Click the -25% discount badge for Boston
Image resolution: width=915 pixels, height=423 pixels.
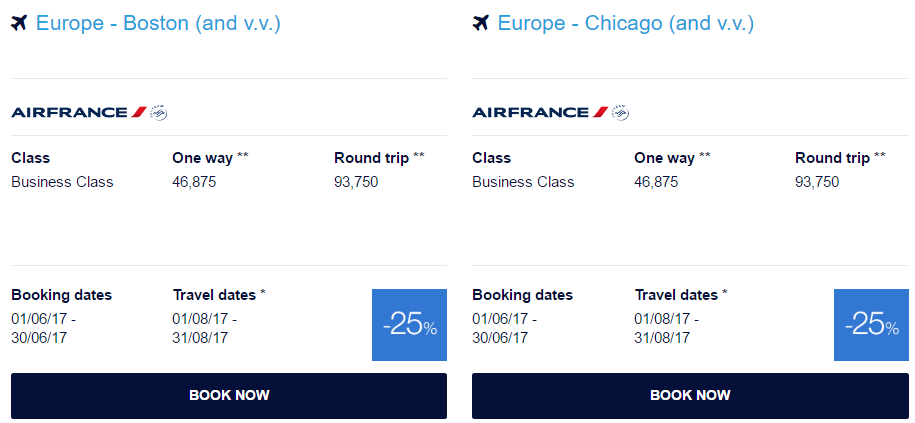(410, 325)
